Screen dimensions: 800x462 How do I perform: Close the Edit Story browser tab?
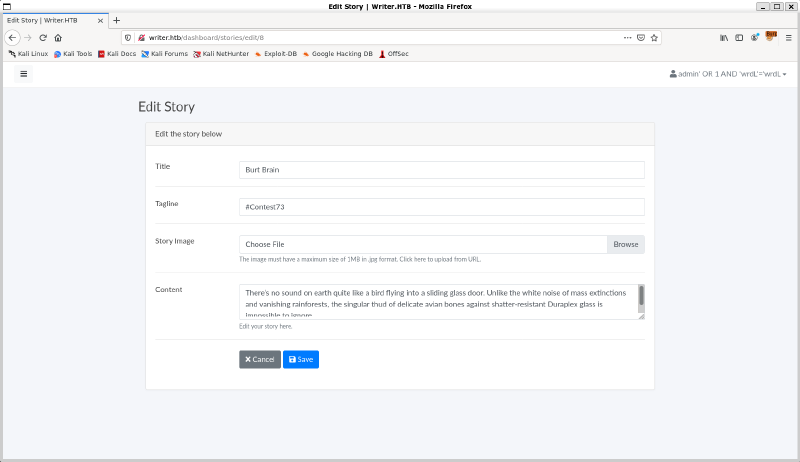pos(99,20)
